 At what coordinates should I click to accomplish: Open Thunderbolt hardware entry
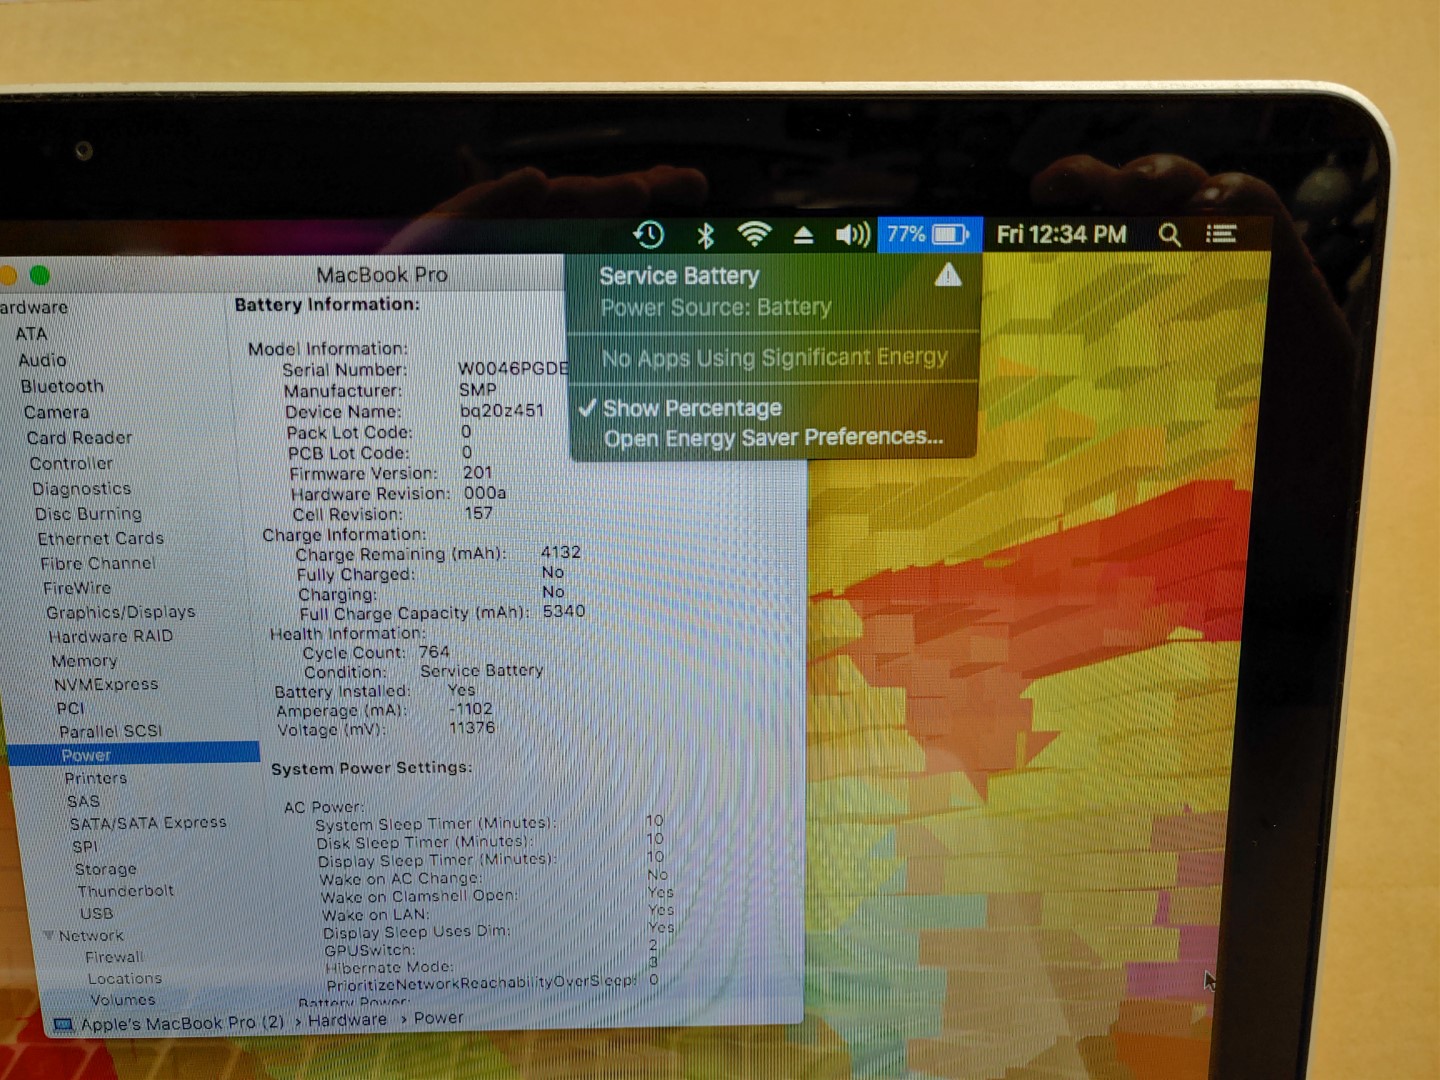pos(125,891)
